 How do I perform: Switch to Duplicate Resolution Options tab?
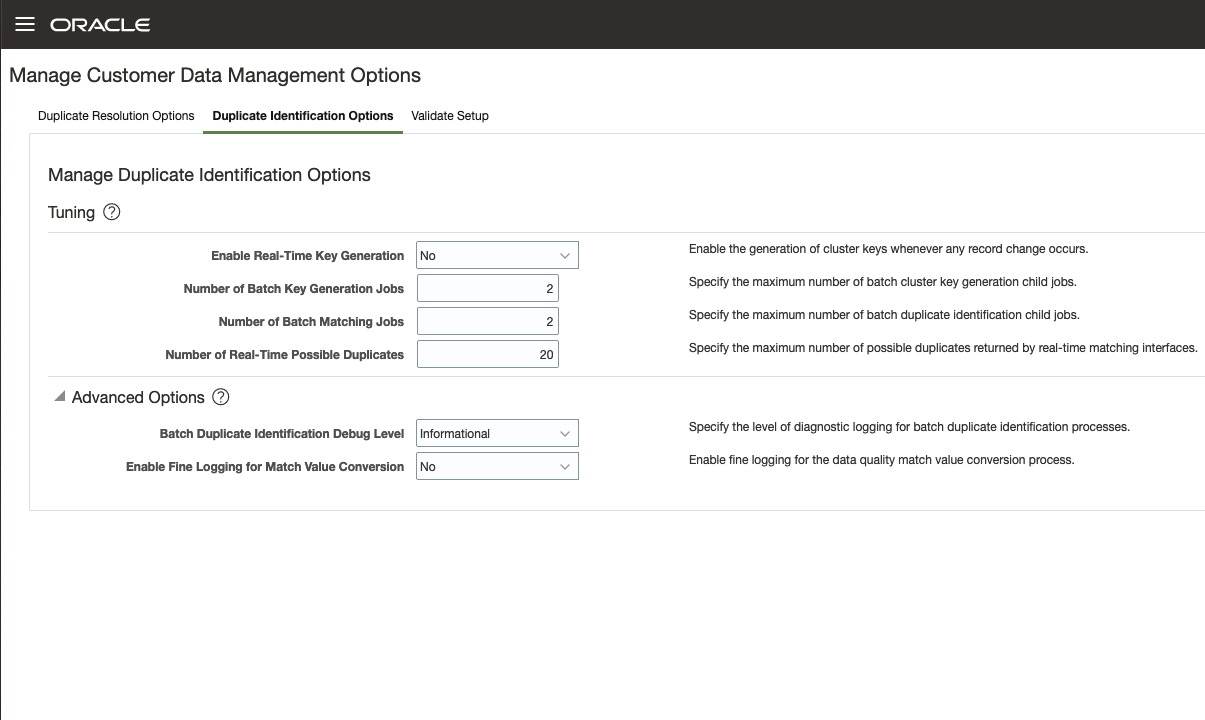click(x=116, y=116)
